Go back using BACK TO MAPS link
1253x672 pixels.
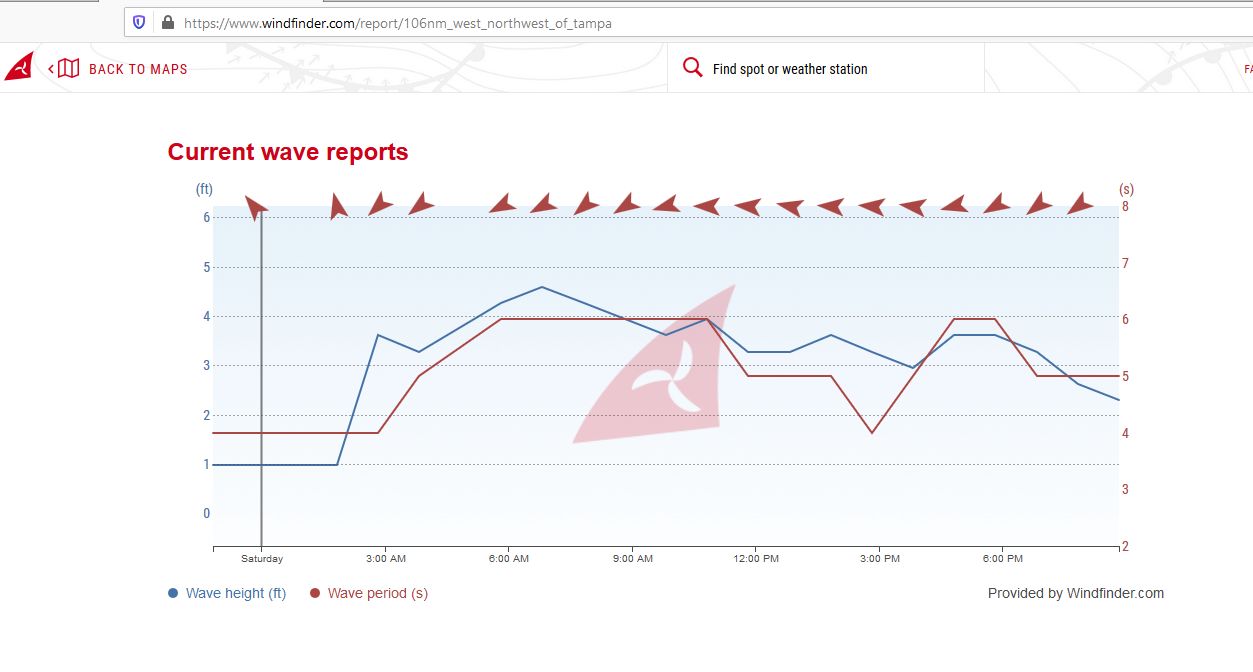pyautogui.click(x=138, y=69)
